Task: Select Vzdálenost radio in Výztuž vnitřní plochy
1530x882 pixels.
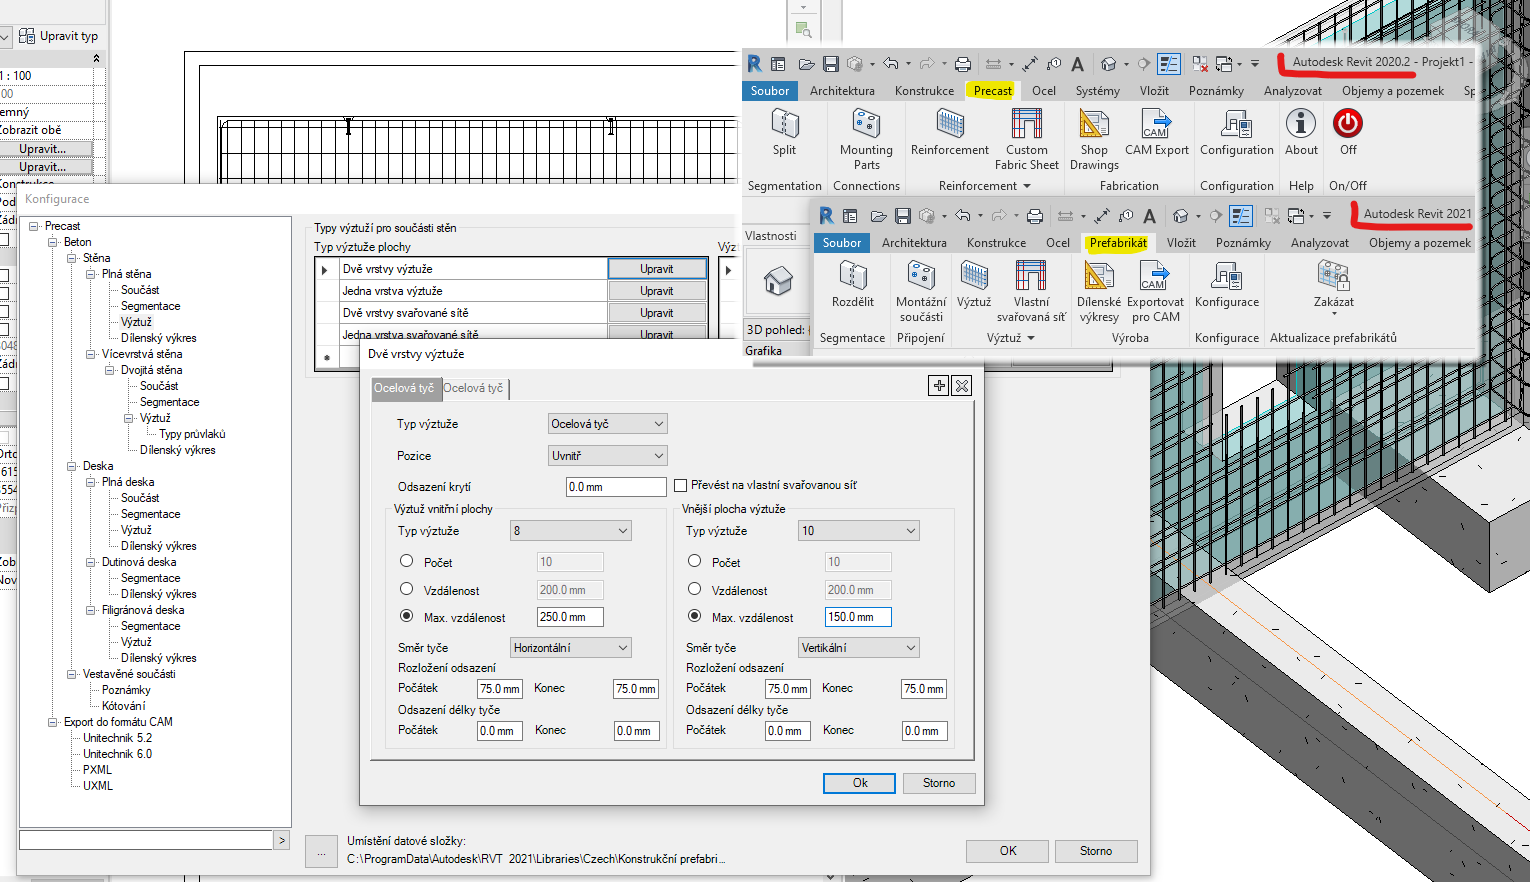Action: click(x=407, y=589)
